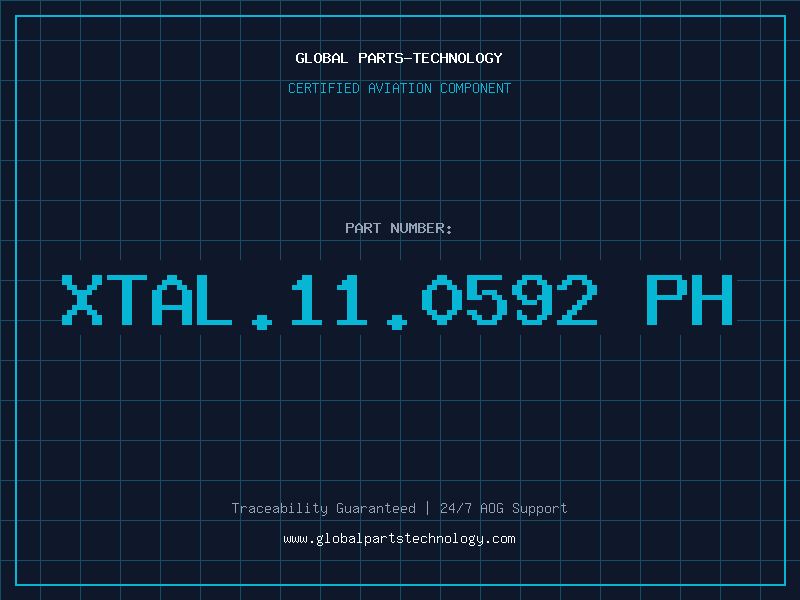Image resolution: width=800 pixels, height=600 pixels.
Task: Select the CERTIFIED AVIATION COMPONENT subtitle
Action: click(x=399, y=88)
